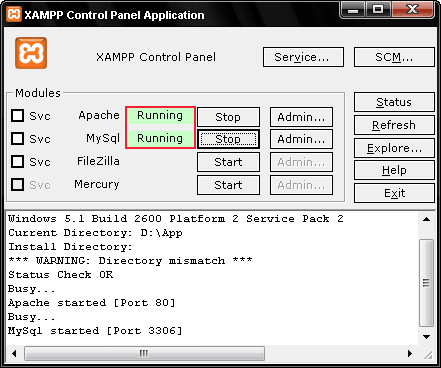Close the XAMPP Control Panel window
The width and height of the screenshot is (441, 368).
[413, 9]
